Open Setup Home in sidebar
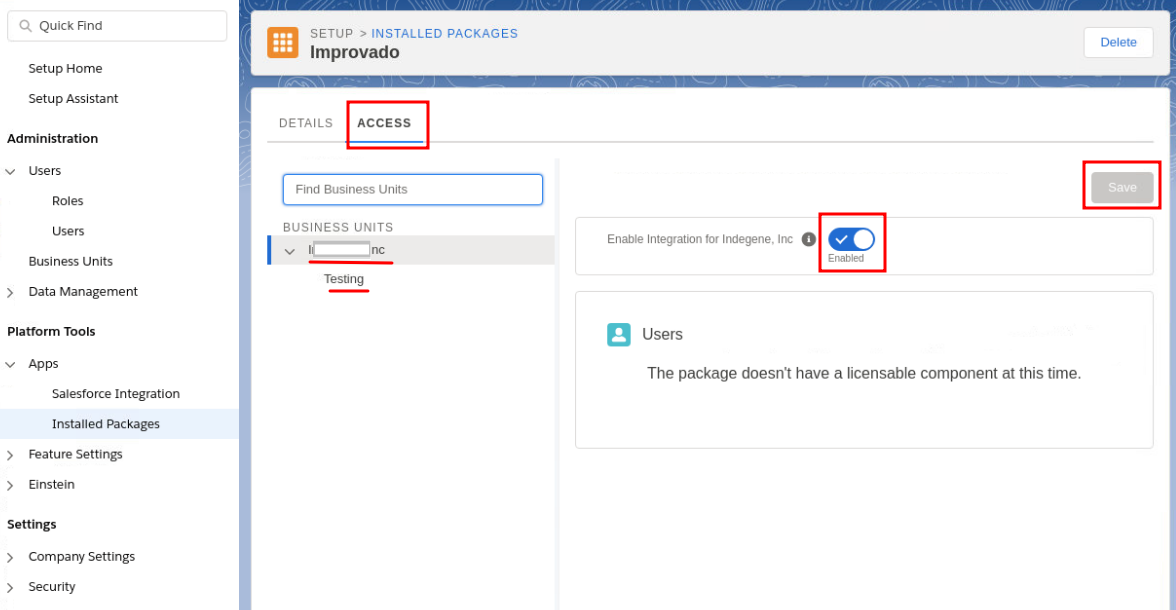Viewport: 1176px width, 610px height. [65, 68]
